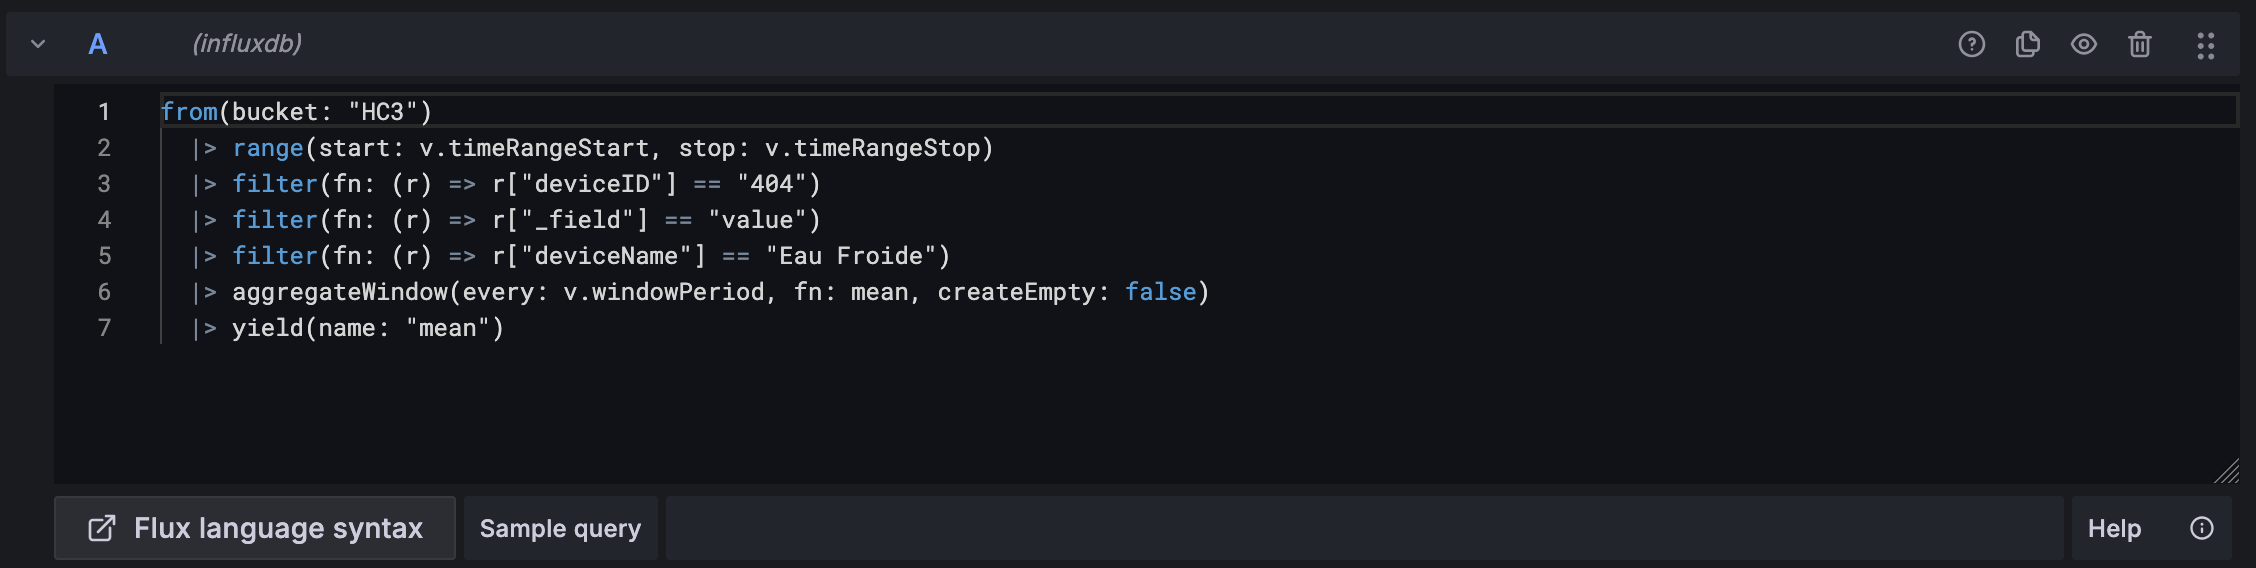
Task: Collapse query A with chevron
Action: click(x=38, y=44)
